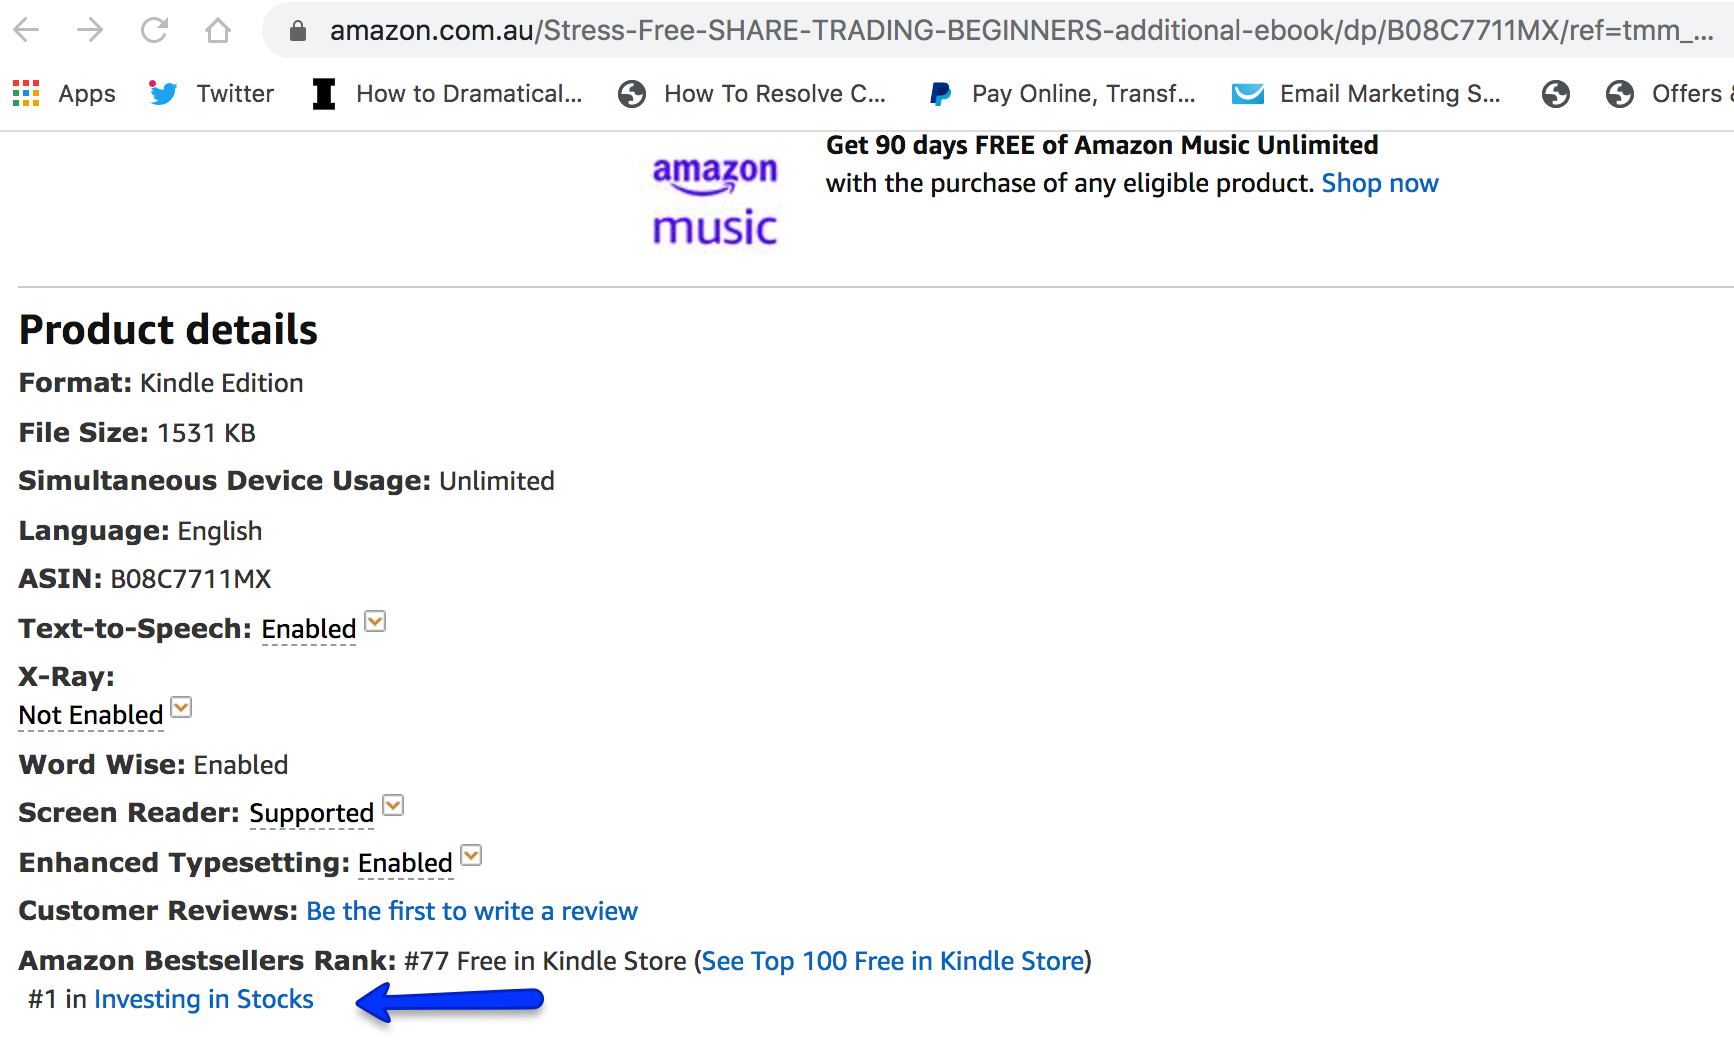Open the browser home icon
The height and width of the screenshot is (1054, 1734).
pos(217,30)
